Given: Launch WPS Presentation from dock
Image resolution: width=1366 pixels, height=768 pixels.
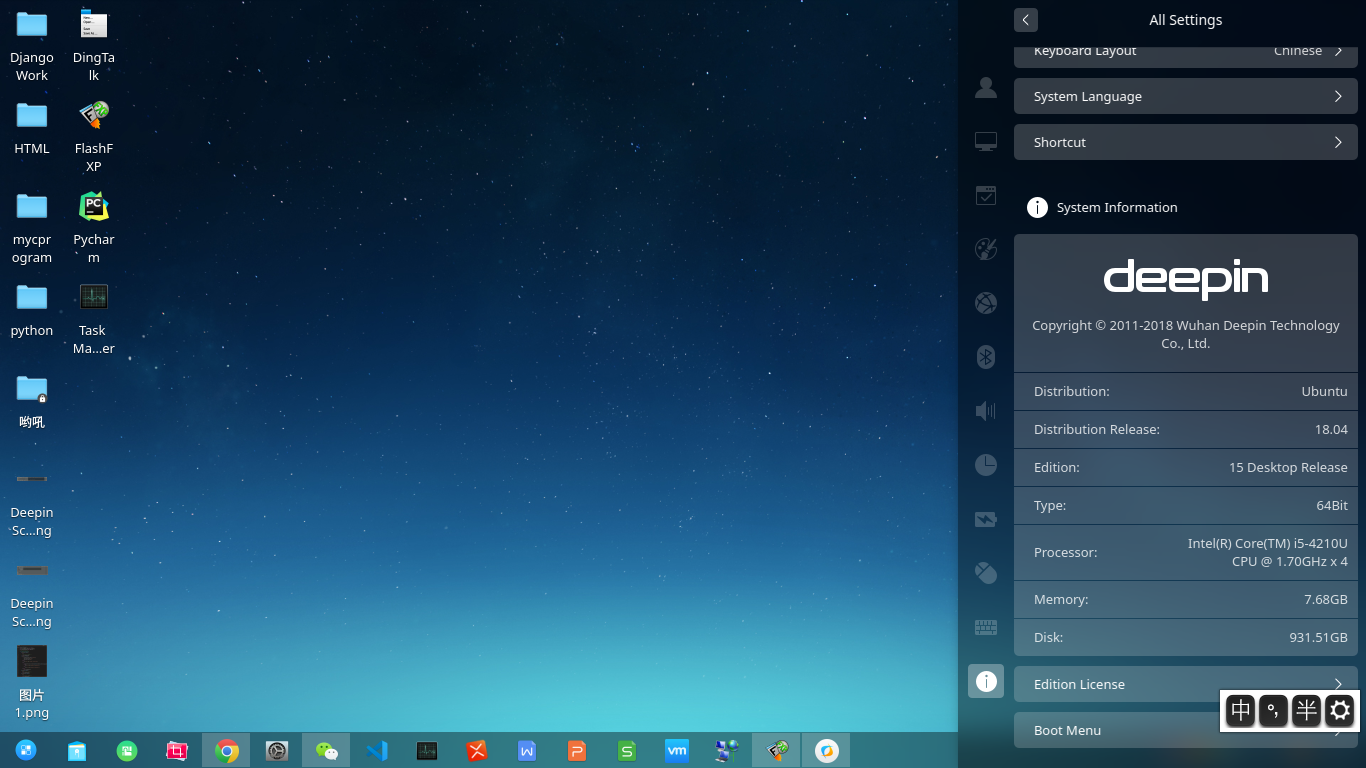Looking at the screenshot, I should 577,750.
